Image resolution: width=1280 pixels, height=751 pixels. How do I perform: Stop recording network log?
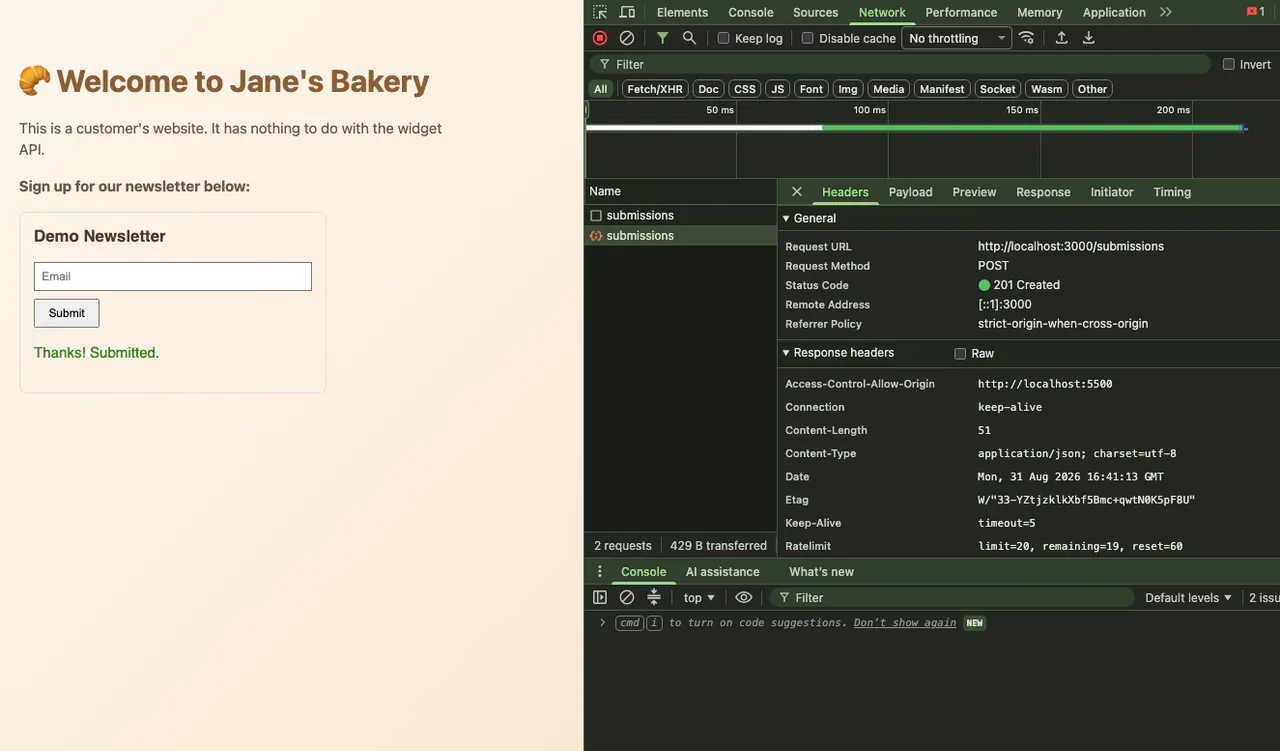[600, 38]
